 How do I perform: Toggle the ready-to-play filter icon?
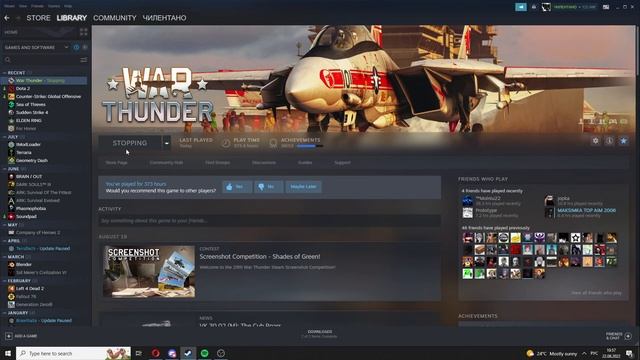tap(84, 47)
